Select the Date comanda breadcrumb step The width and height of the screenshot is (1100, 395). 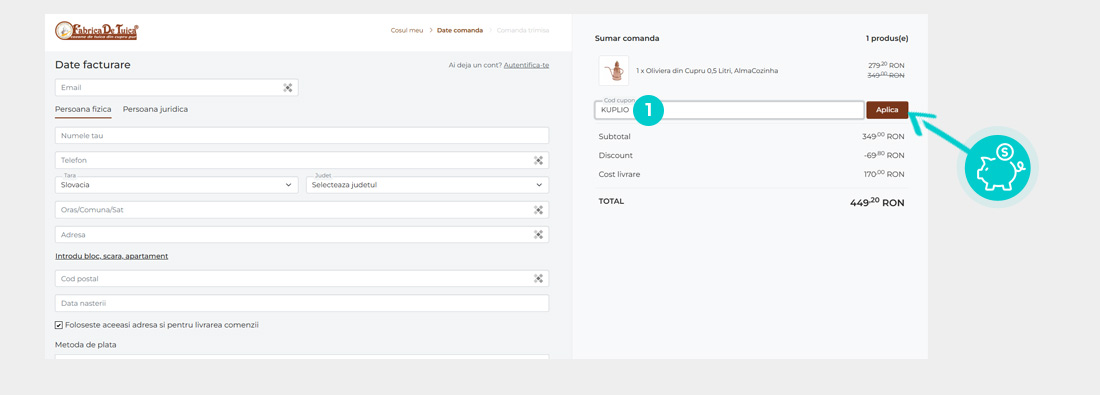click(x=460, y=30)
